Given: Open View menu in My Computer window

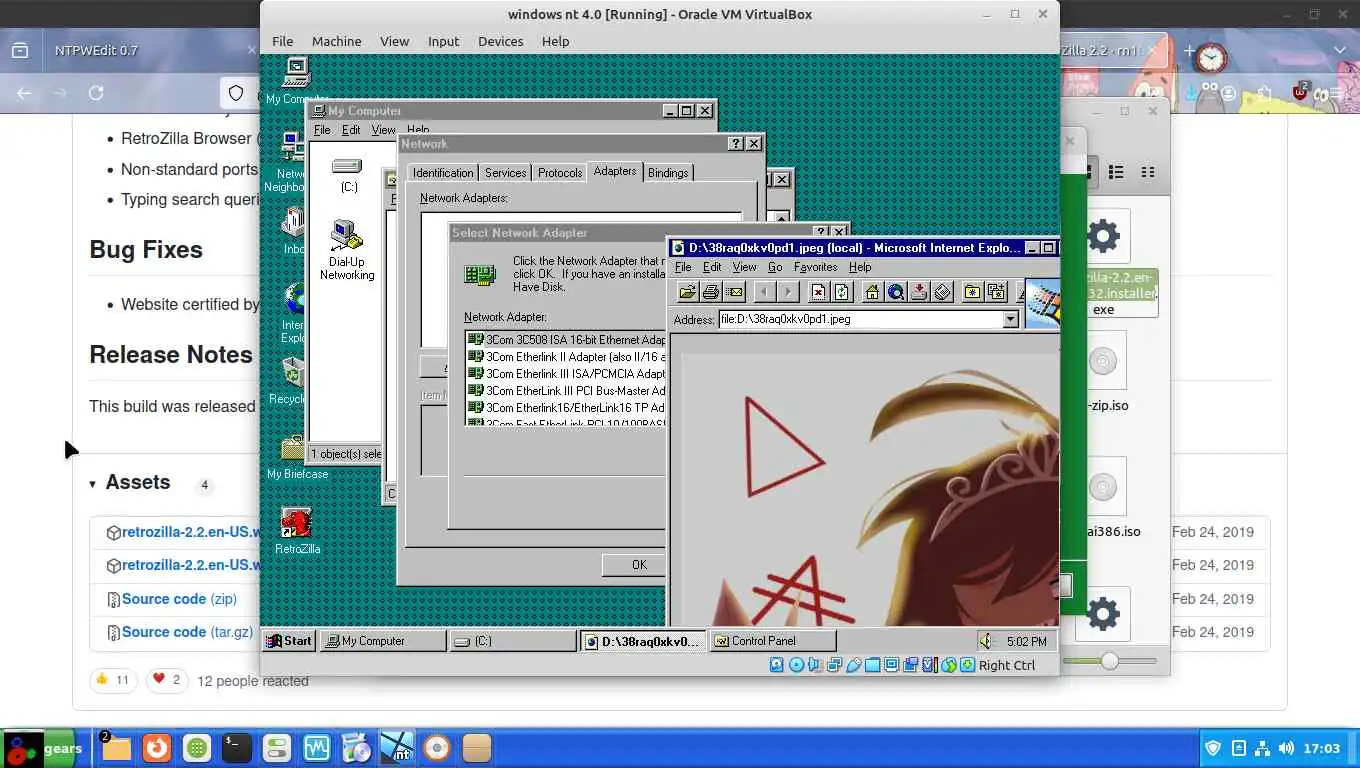Looking at the screenshot, I should tap(383, 130).
